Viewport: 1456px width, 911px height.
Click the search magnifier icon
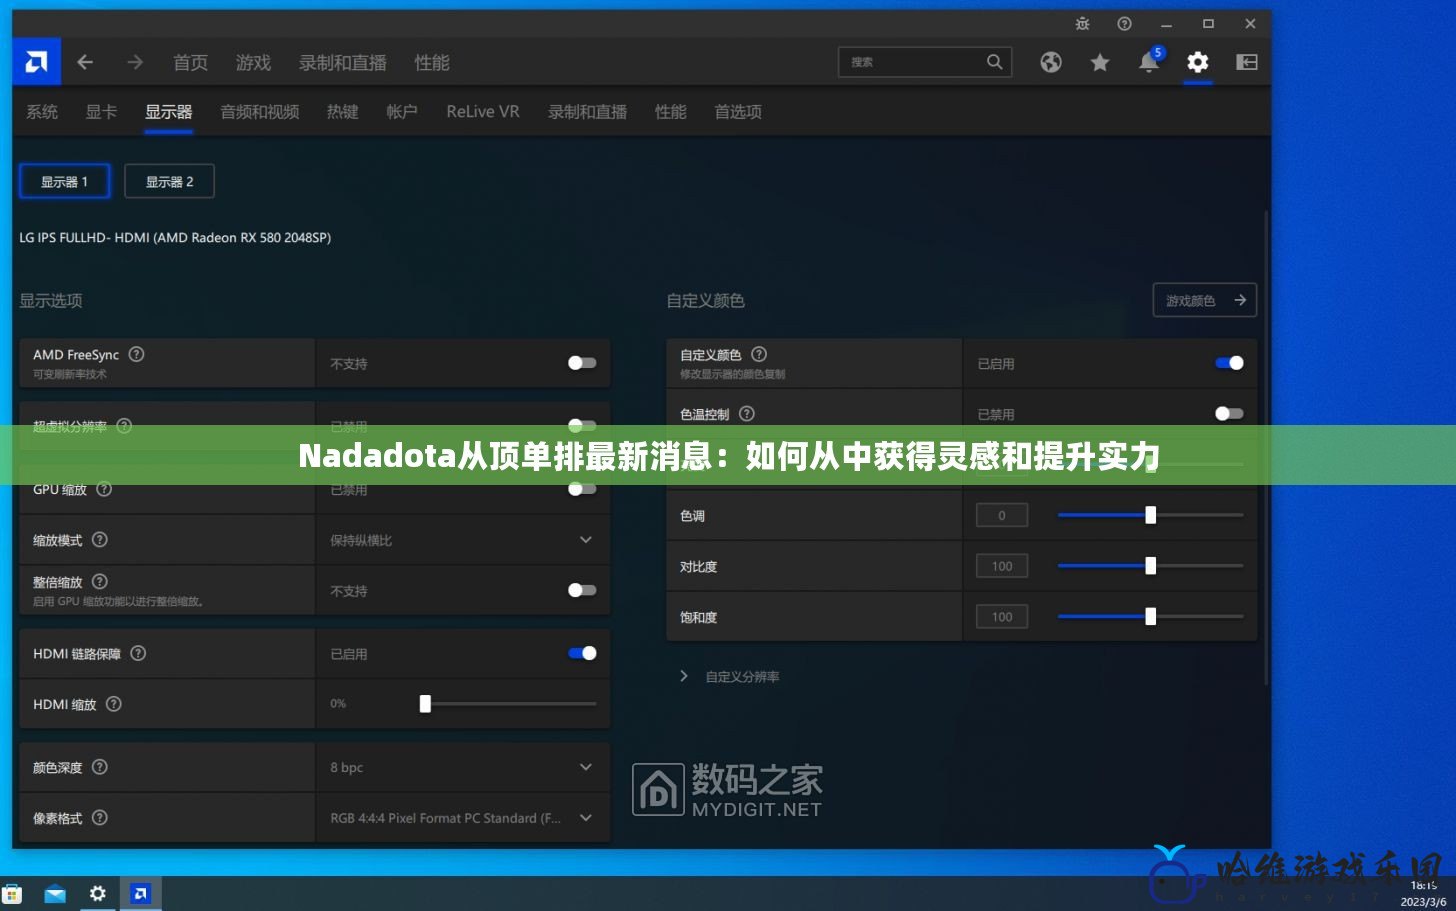coord(994,62)
